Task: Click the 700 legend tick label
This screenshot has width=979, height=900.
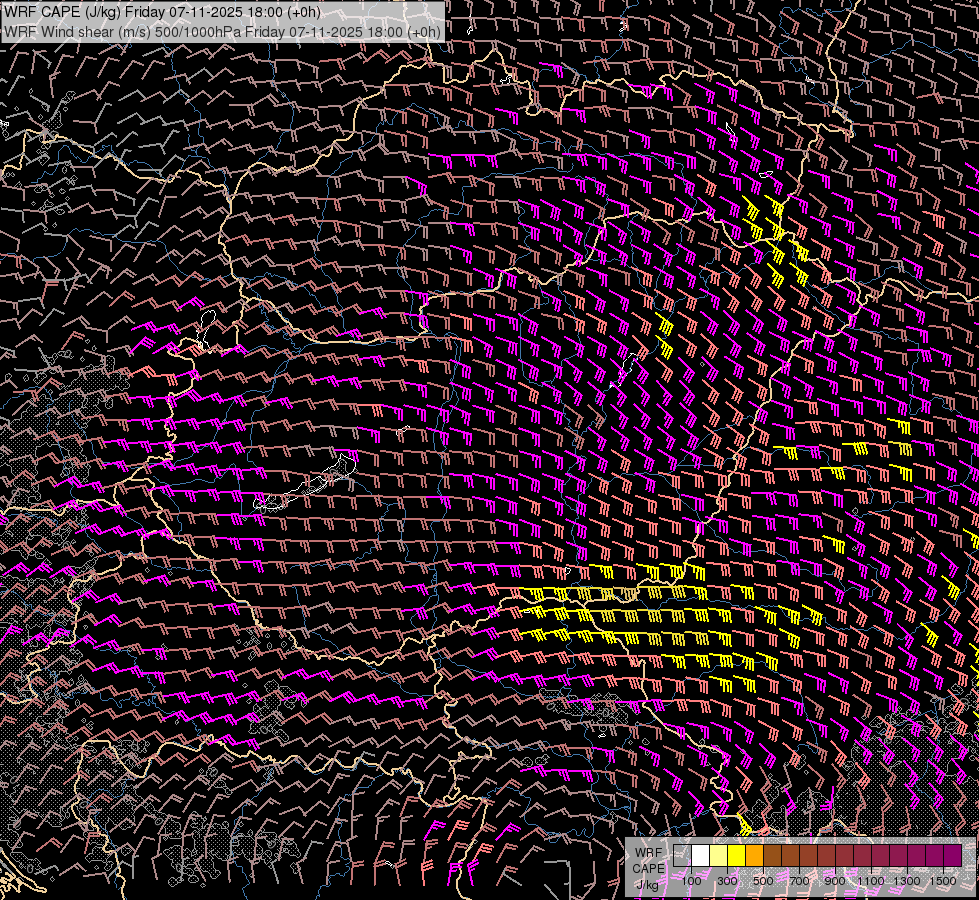Action: click(799, 881)
